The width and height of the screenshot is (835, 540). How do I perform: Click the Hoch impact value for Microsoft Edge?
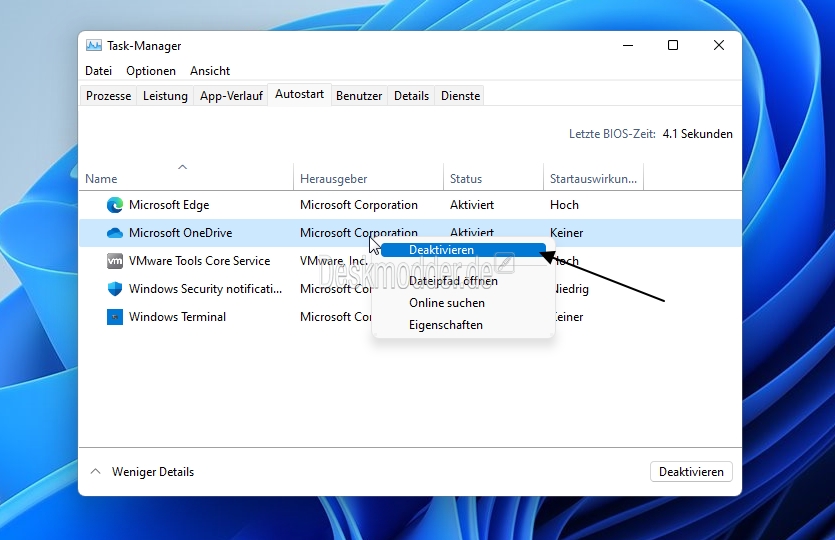pyautogui.click(x=564, y=205)
